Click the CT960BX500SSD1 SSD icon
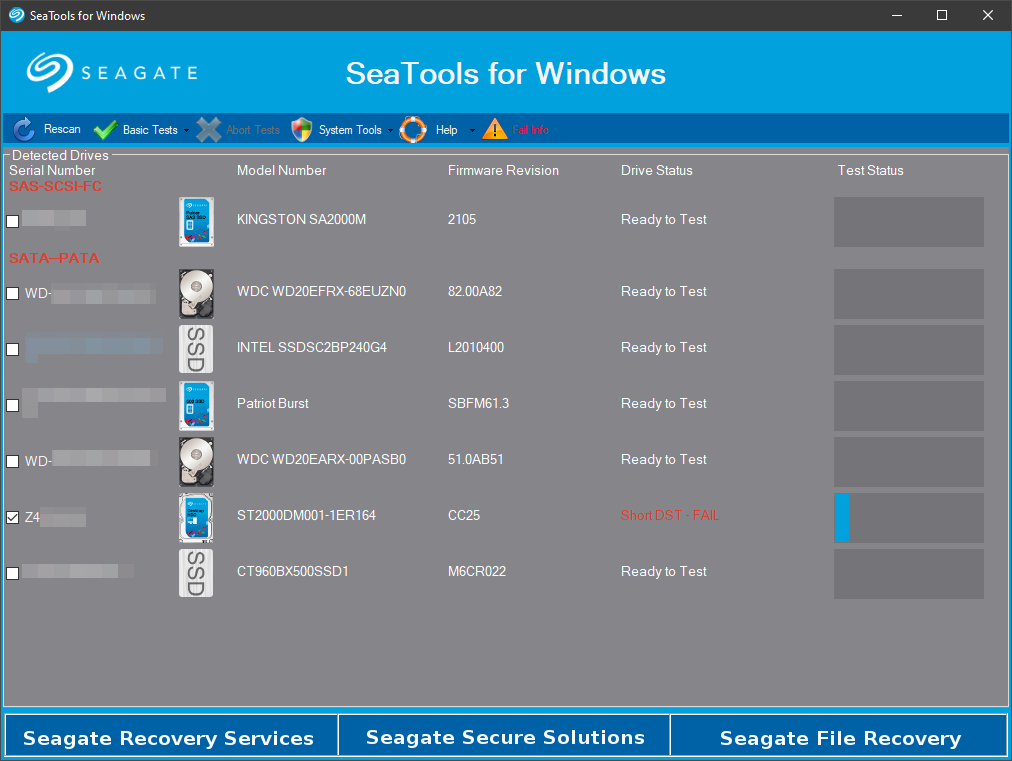The height and width of the screenshot is (761, 1012). (196, 573)
